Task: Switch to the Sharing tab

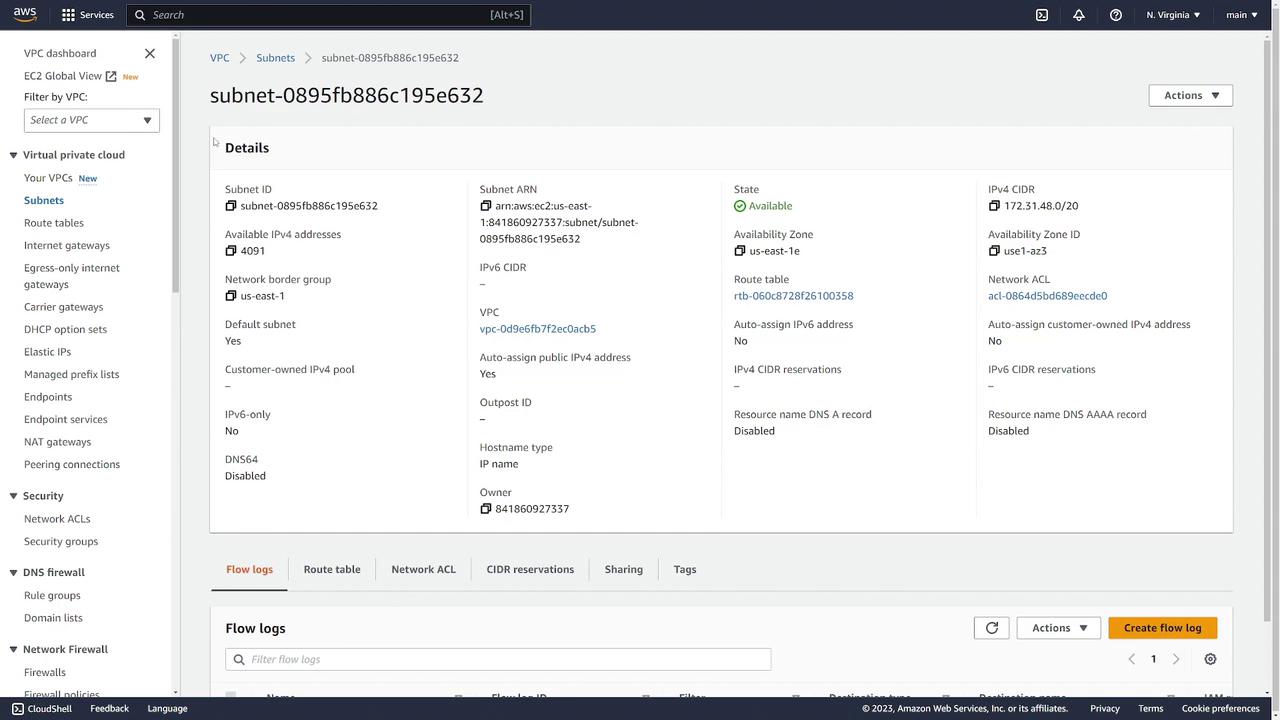Action: 623,570
